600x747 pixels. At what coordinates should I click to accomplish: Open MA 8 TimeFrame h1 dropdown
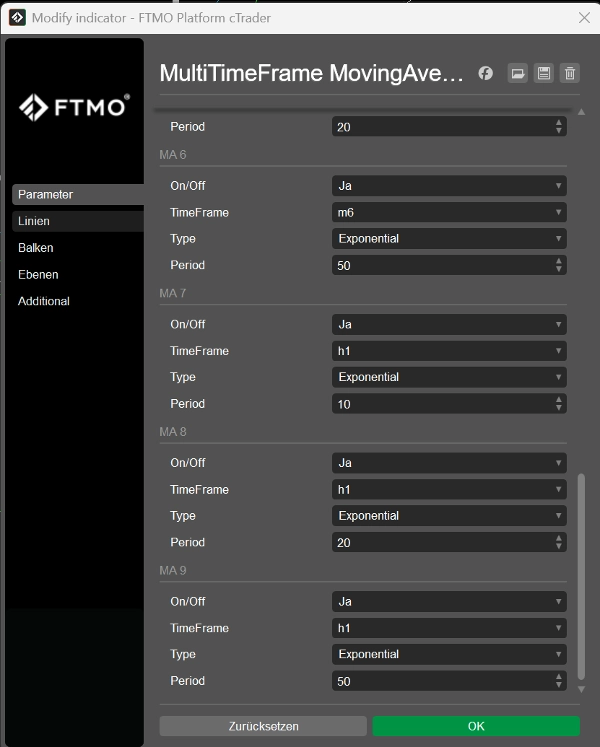pyautogui.click(x=449, y=490)
